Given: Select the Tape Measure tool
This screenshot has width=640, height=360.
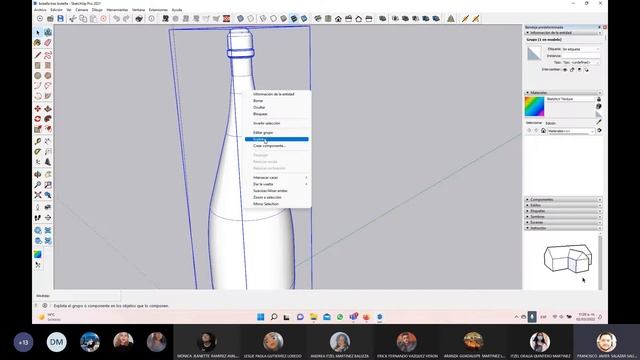Looking at the screenshot, I should tap(38, 141).
